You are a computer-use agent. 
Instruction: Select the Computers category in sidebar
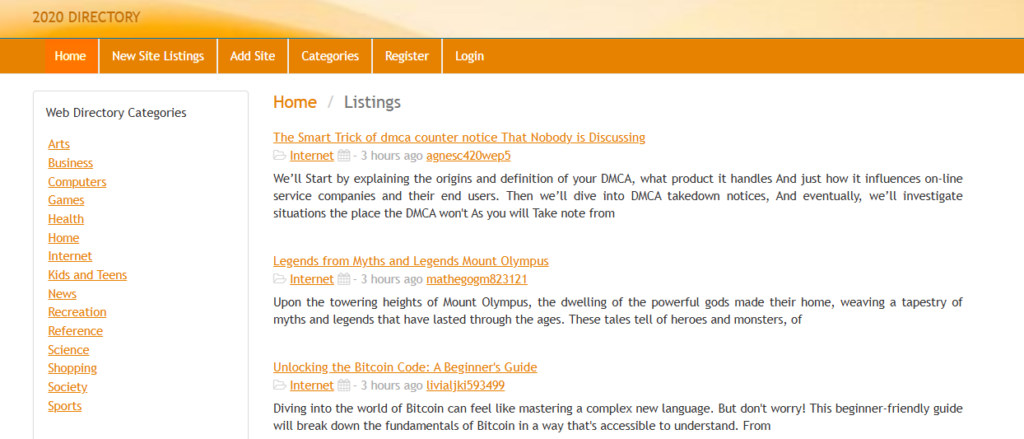[77, 182]
